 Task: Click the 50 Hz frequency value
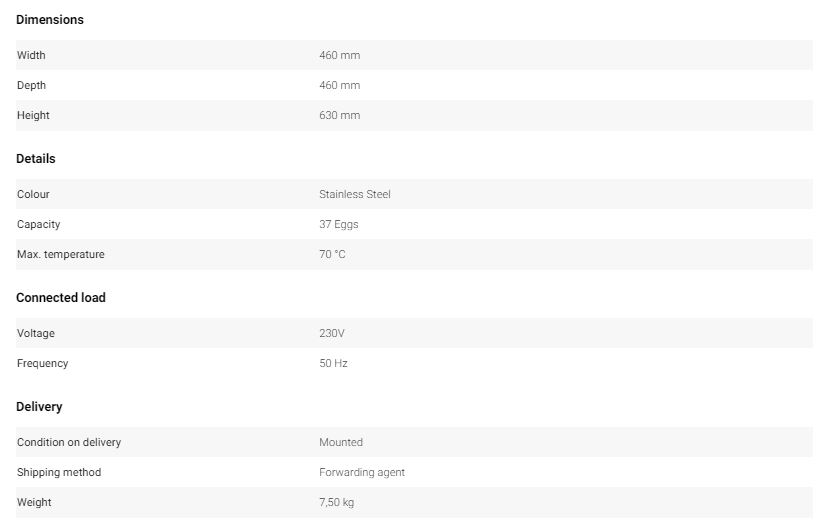tap(334, 363)
